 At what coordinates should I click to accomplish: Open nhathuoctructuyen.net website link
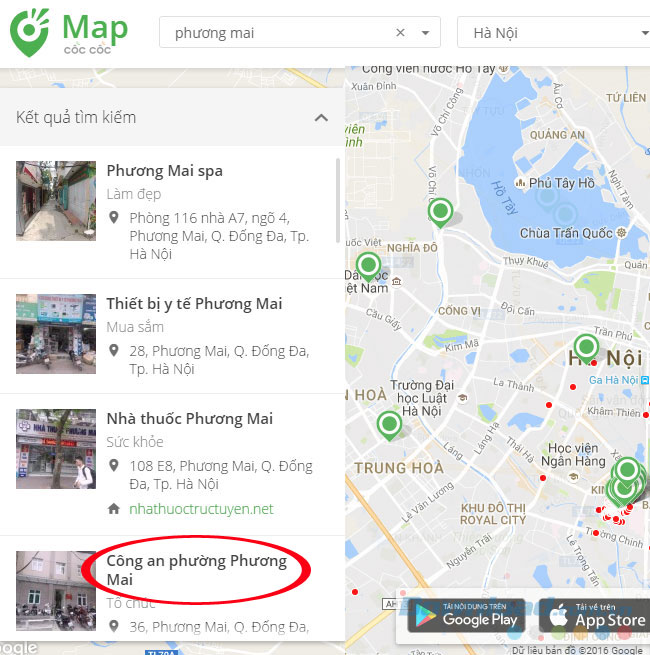tap(201, 509)
